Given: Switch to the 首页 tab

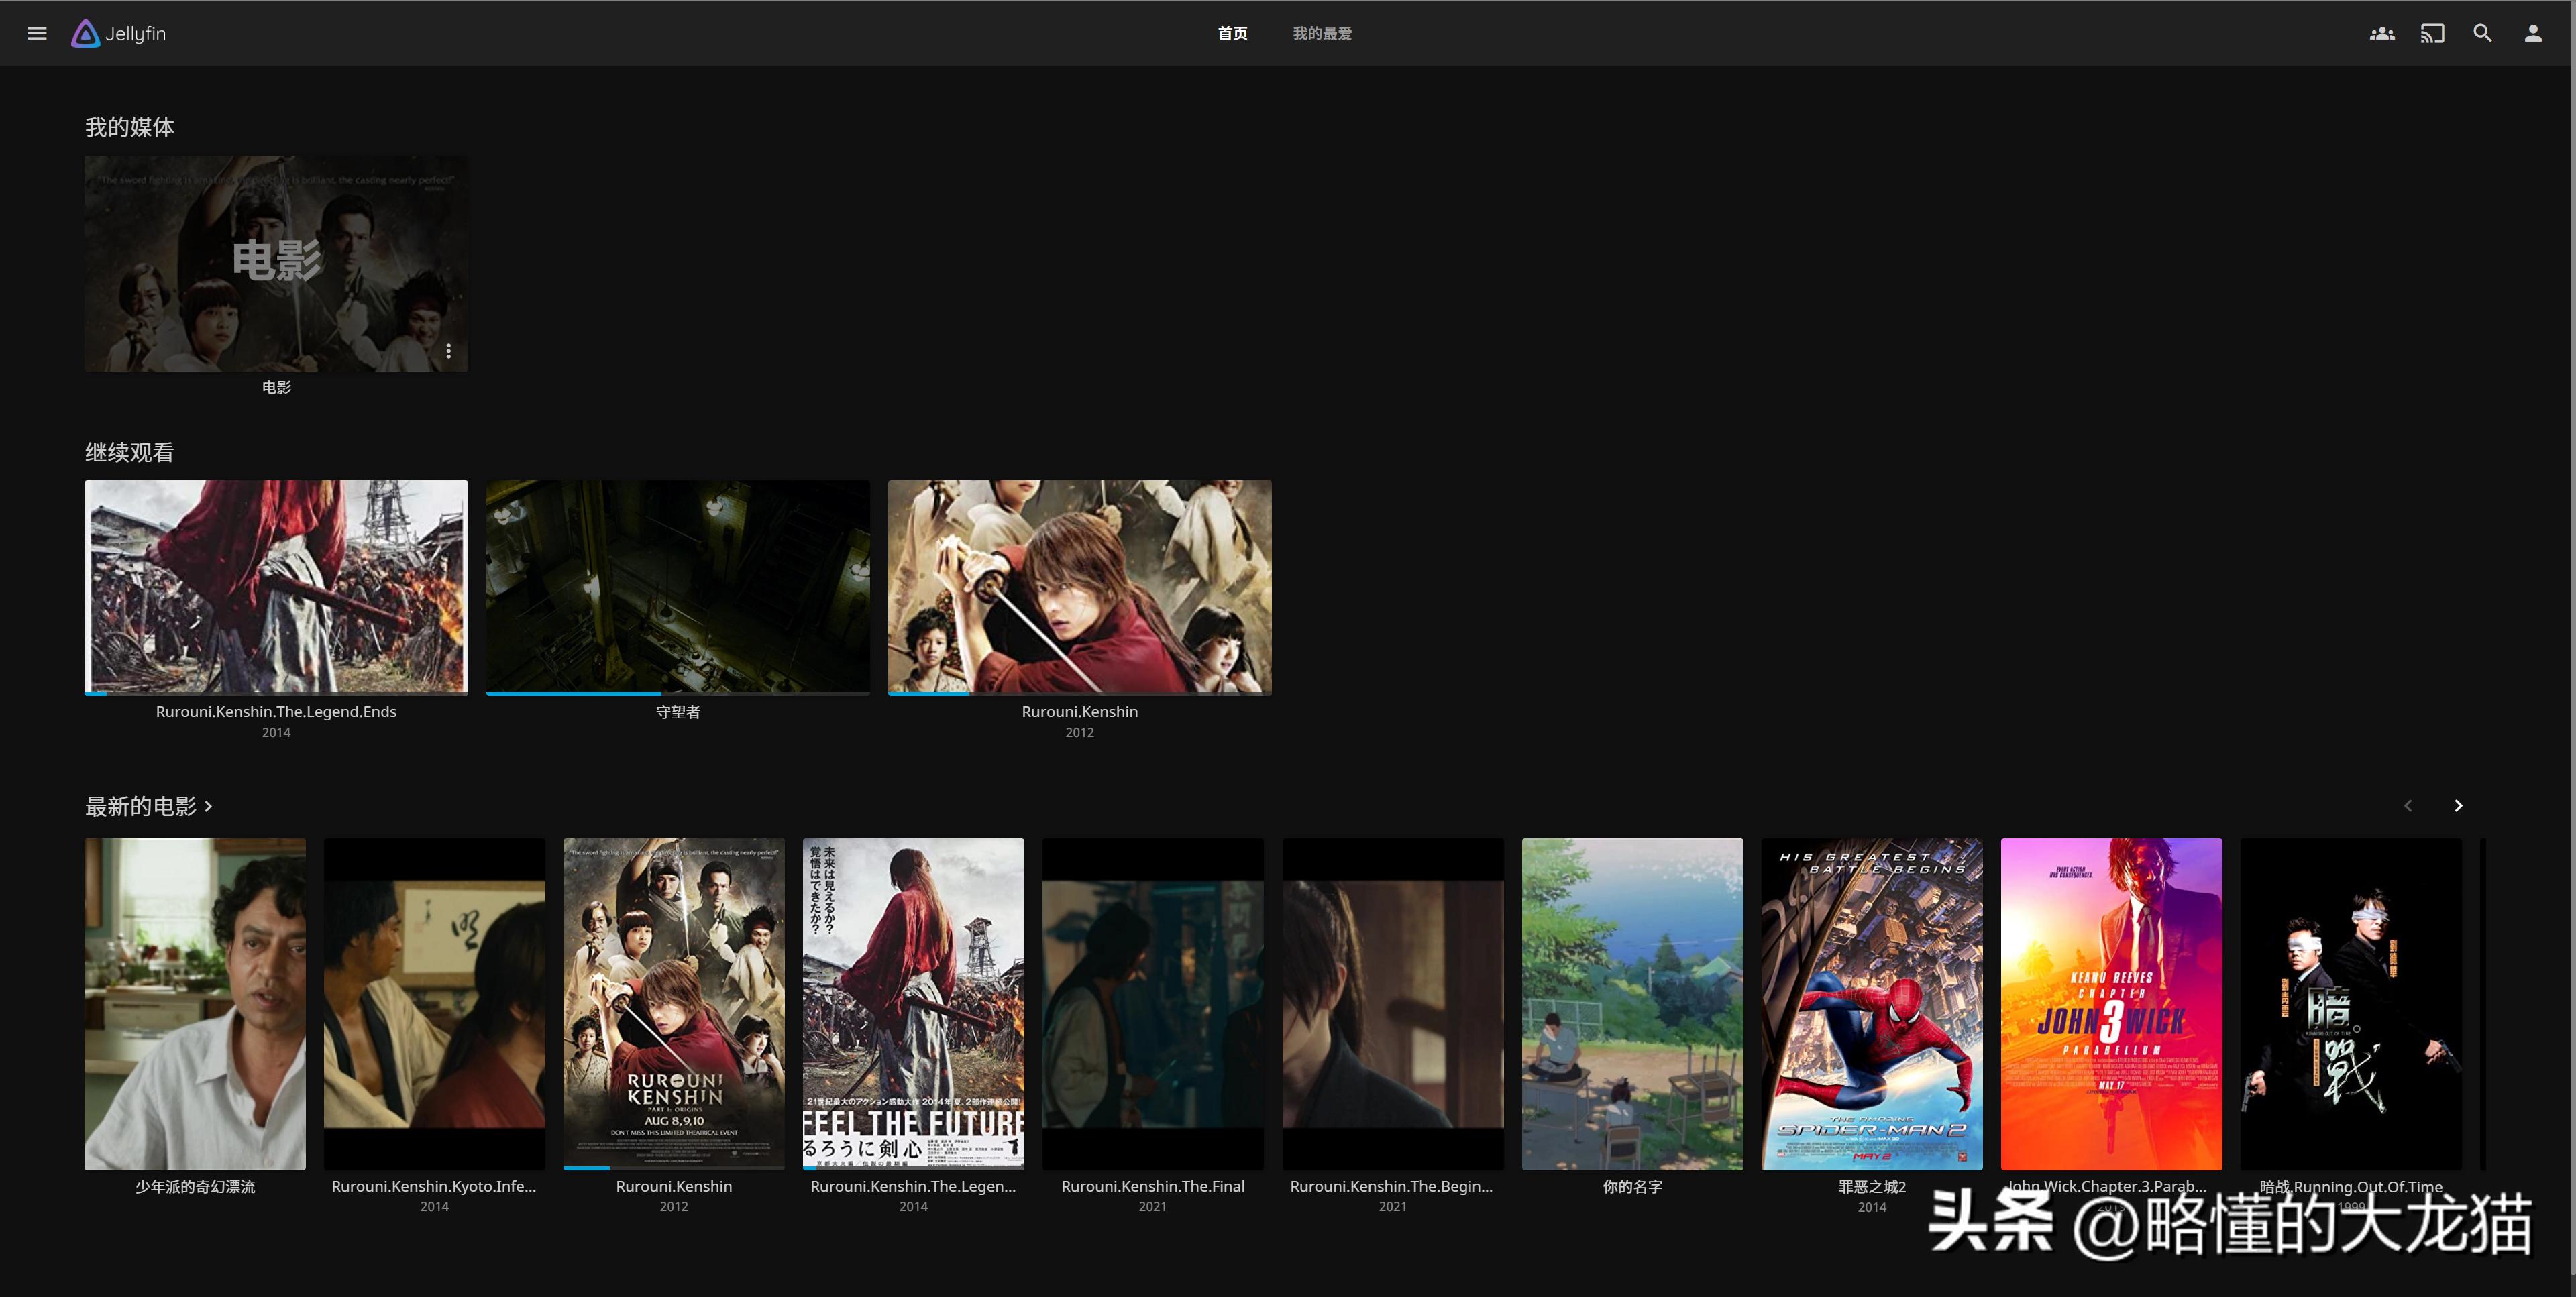Looking at the screenshot, I should [x=1232, y=33].
